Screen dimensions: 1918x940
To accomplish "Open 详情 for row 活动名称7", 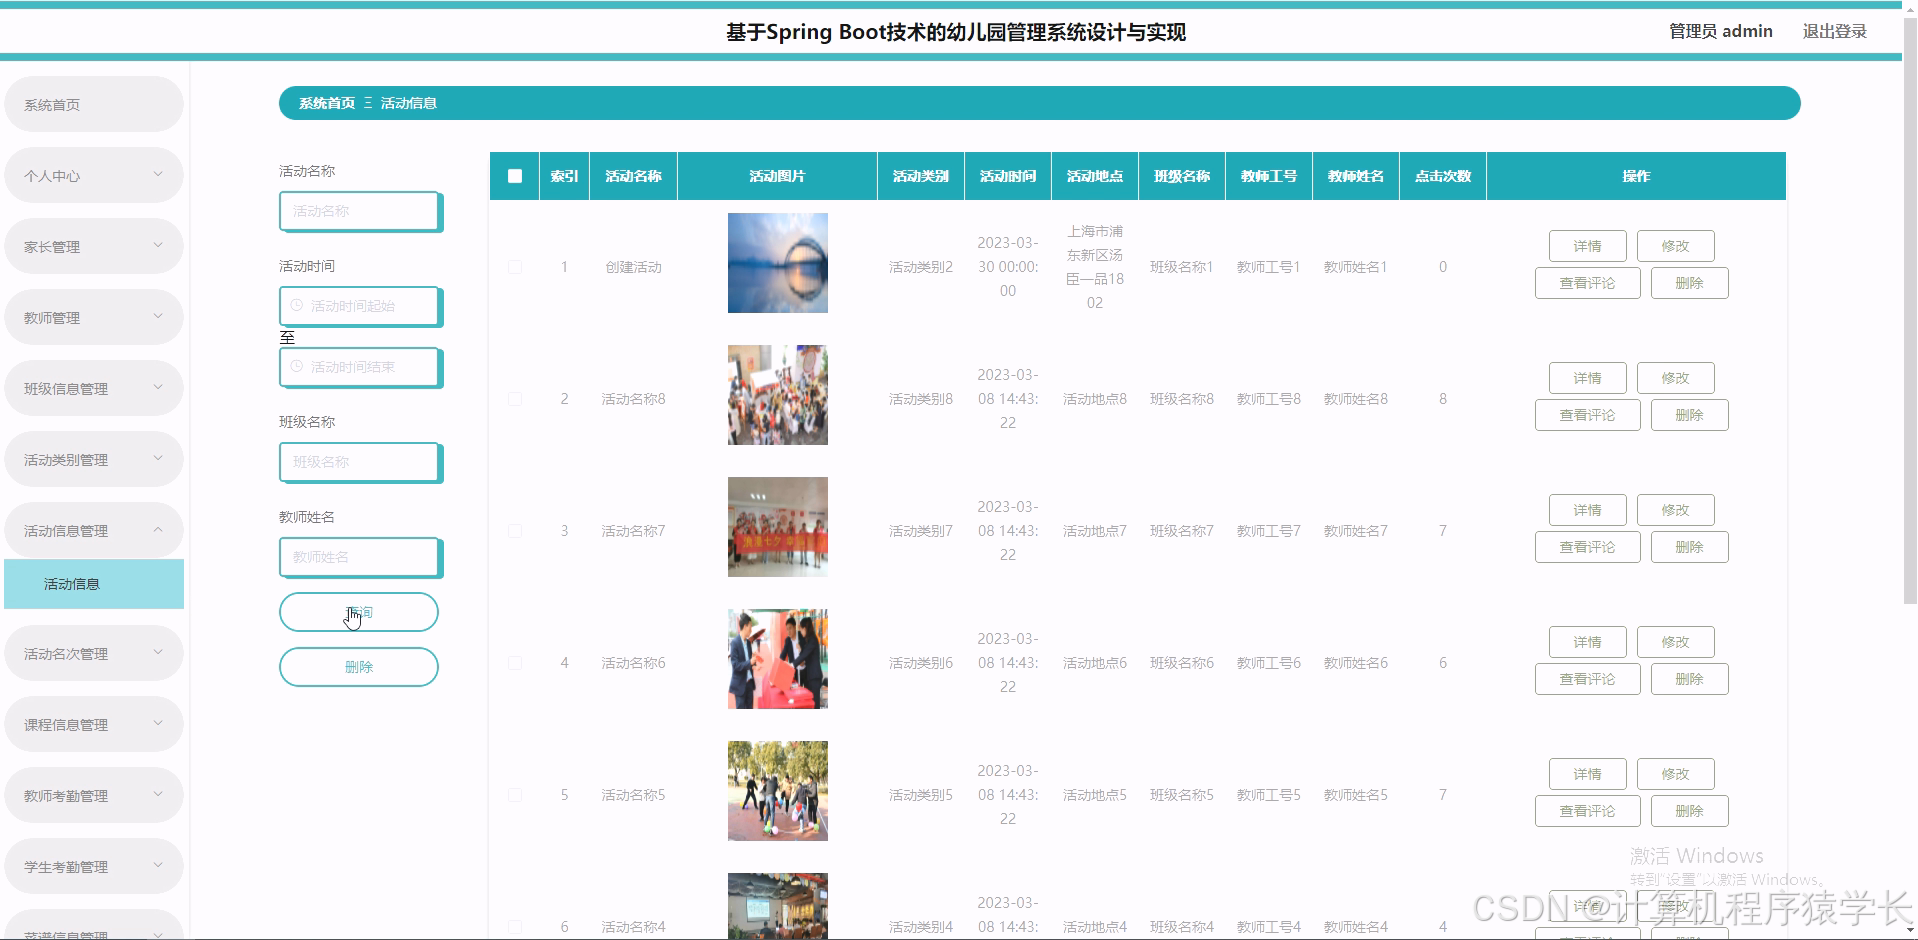I will 1587,510.
